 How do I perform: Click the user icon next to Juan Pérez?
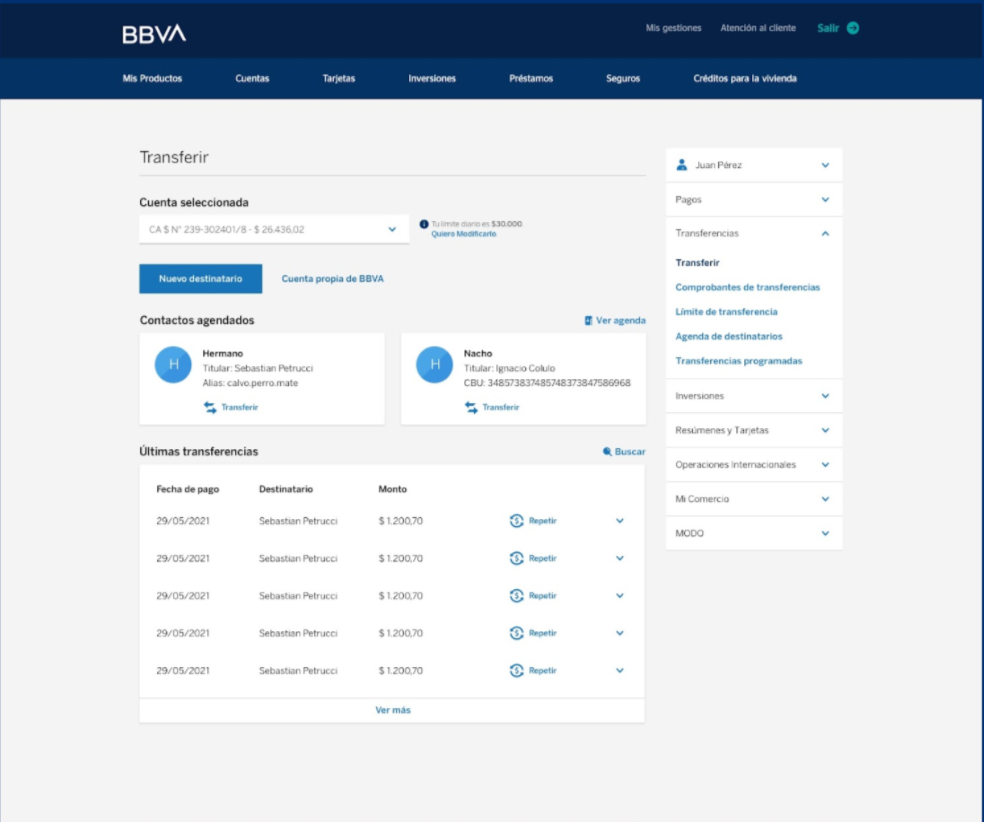[x=682, y=165]
